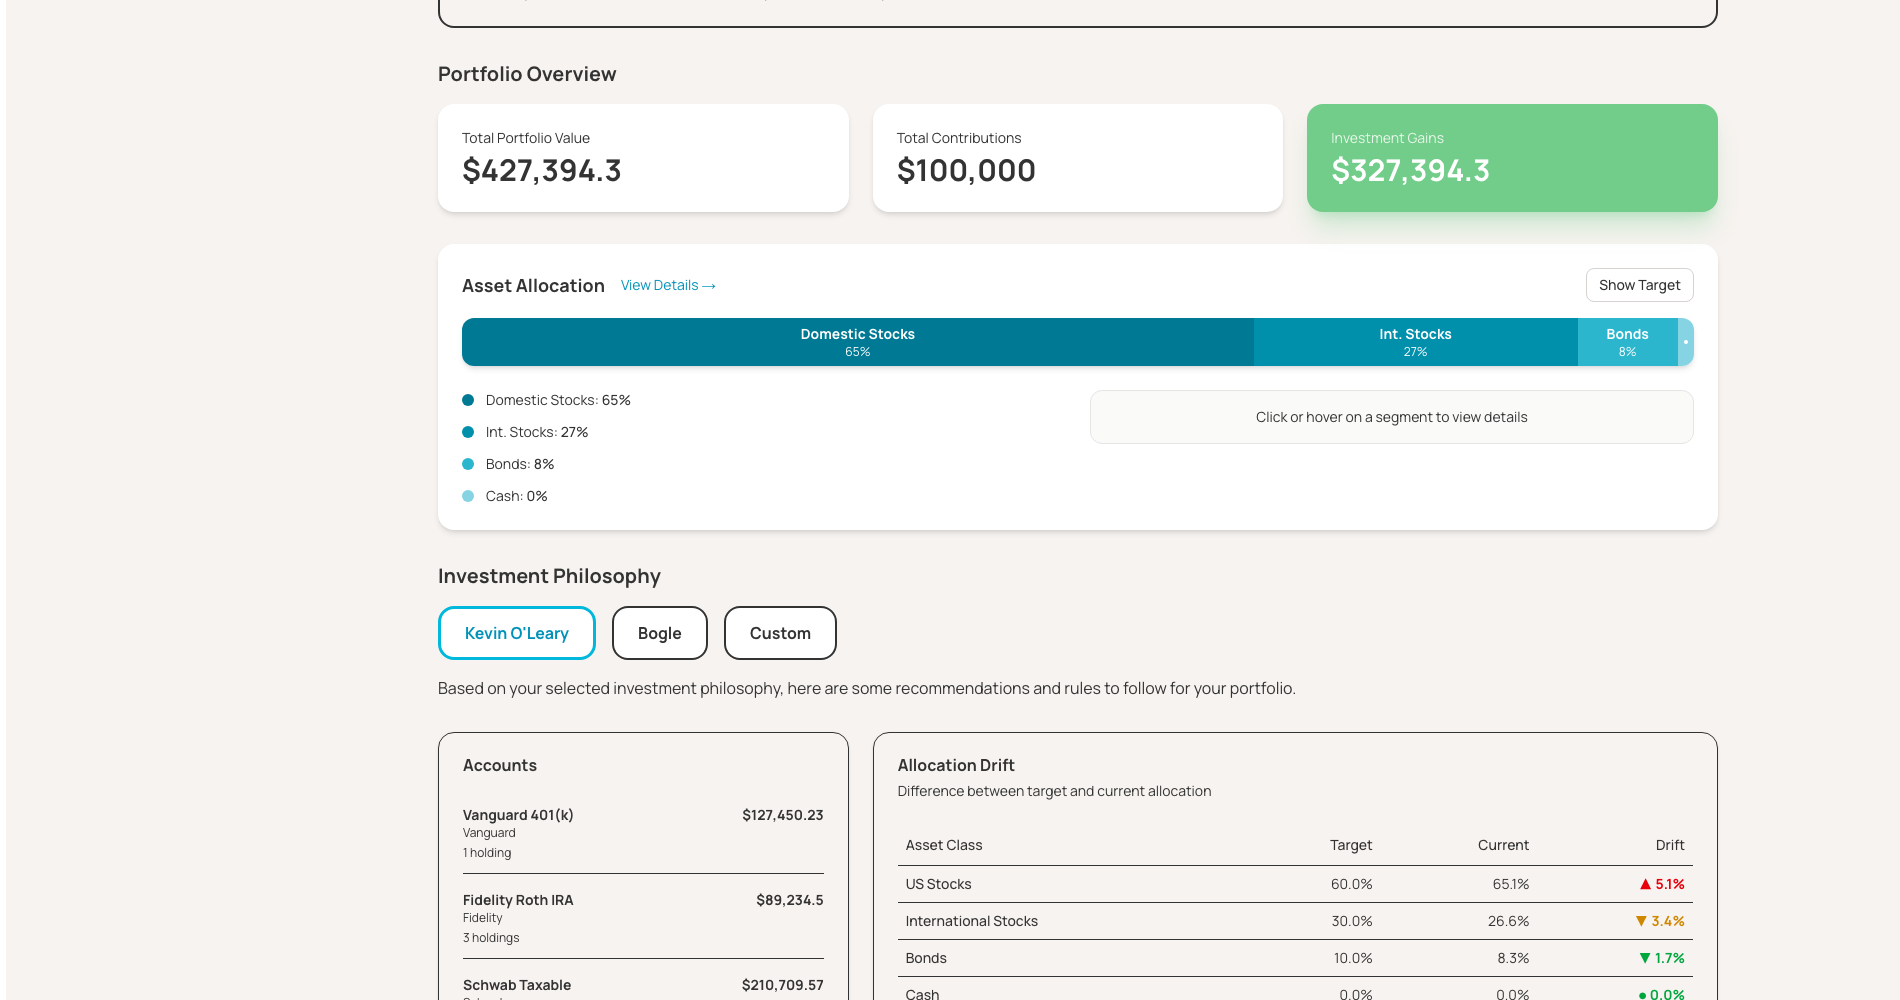
Task: Click the Cash legend color swatch
Action: coord(468,496)
